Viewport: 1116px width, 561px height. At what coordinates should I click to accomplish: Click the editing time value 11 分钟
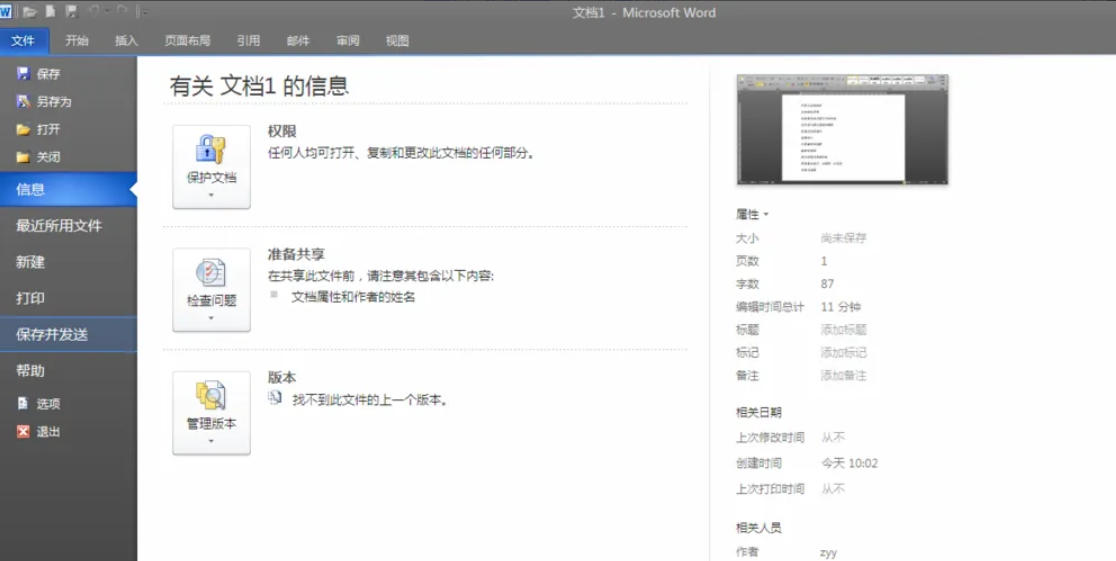tap(841, 307)
